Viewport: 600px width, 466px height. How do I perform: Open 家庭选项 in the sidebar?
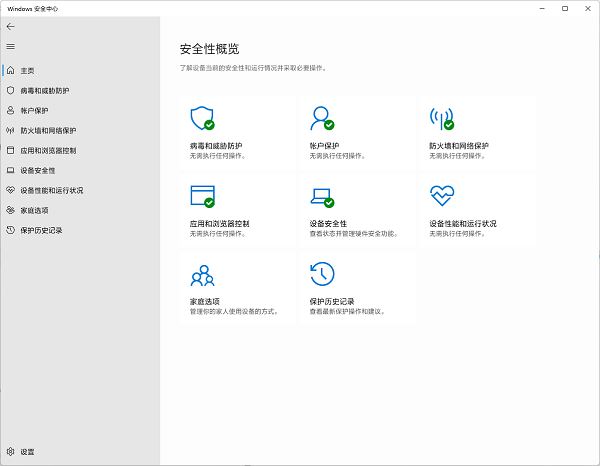[34, 210]
